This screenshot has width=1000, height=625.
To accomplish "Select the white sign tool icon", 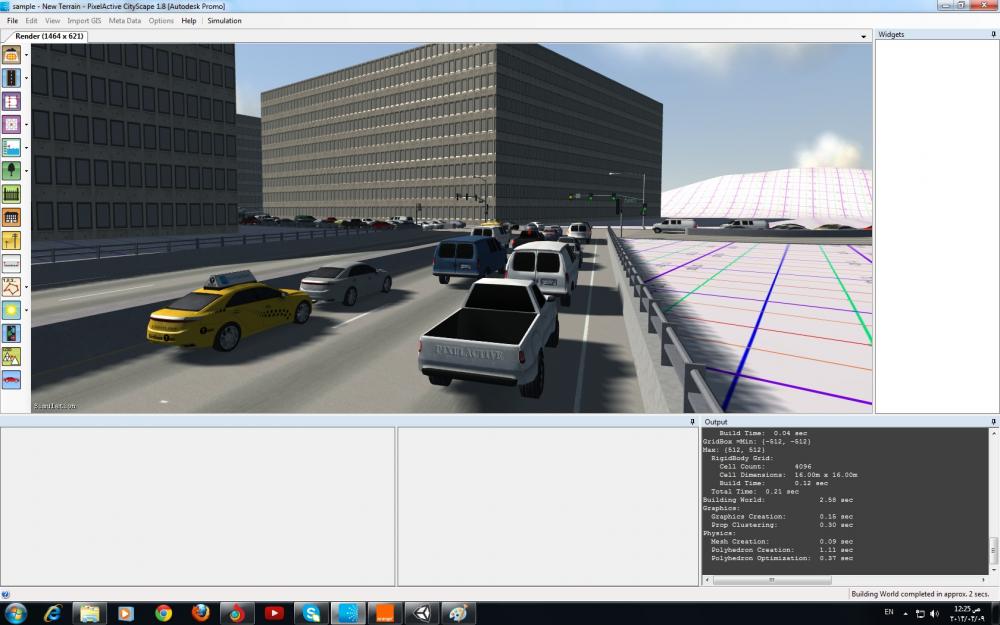I will (x=11, y=263).
